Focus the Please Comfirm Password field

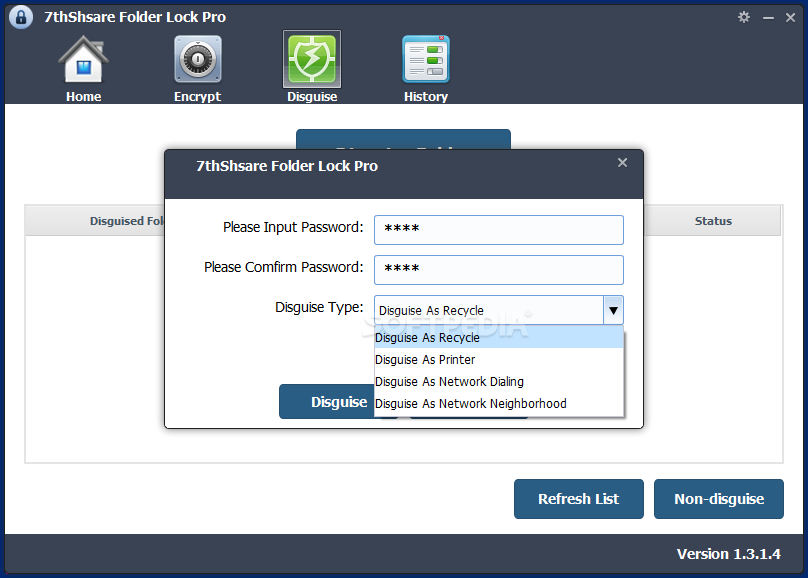point(499,270)
